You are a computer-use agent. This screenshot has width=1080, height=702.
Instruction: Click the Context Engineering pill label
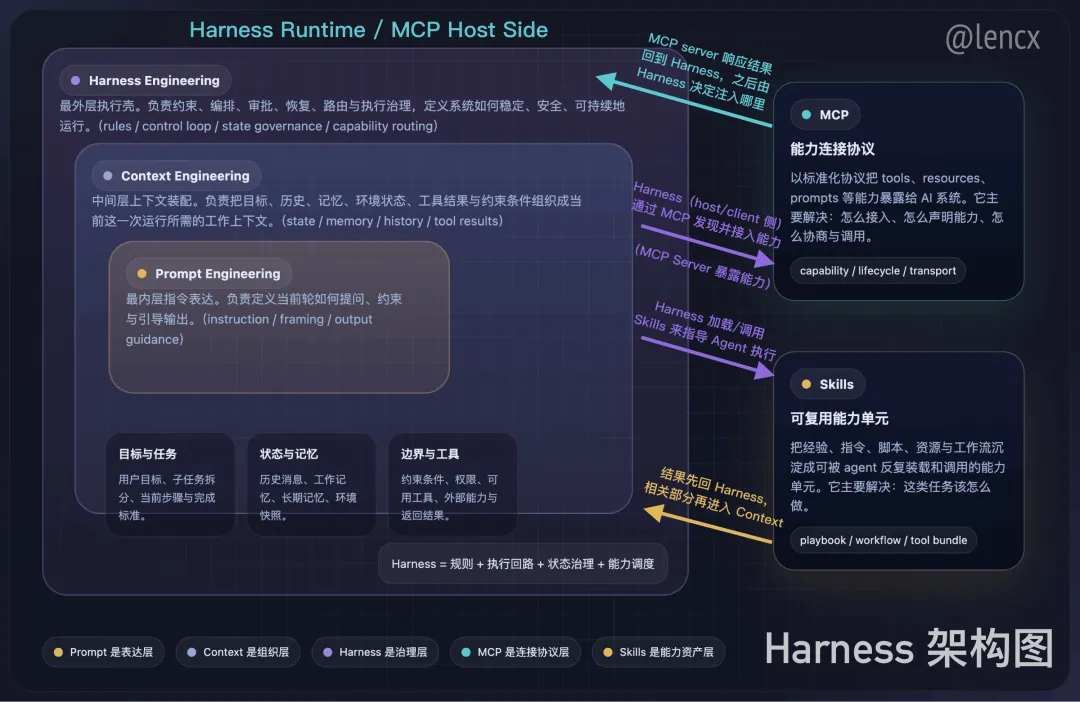pyautogui.click(x=176, y=176)
